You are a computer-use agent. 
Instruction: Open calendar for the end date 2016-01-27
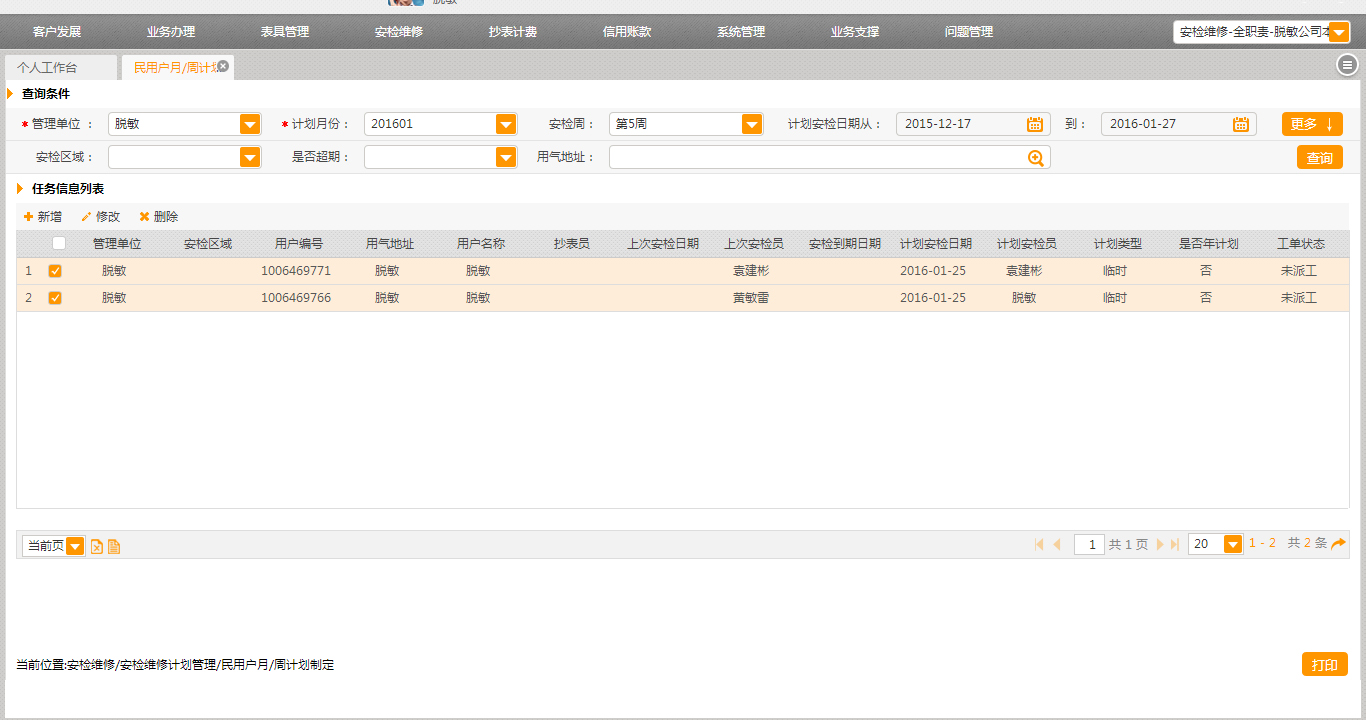(1240, 124)
